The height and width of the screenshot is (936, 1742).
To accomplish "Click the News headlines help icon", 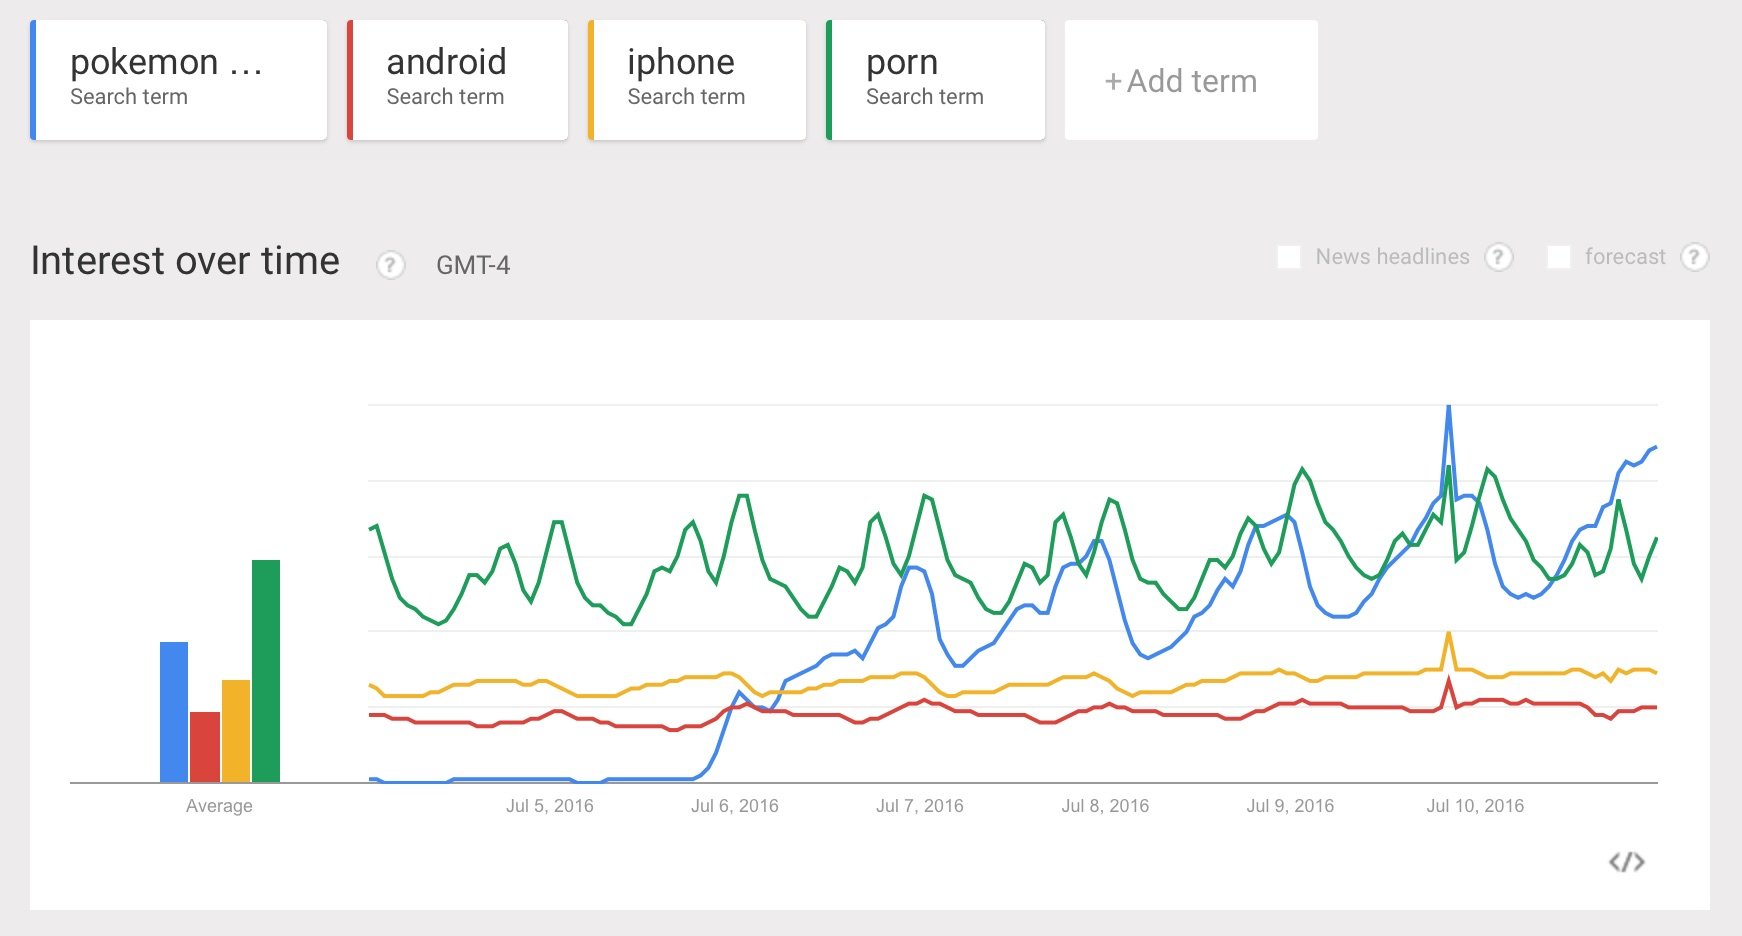I will point(1498,257).
